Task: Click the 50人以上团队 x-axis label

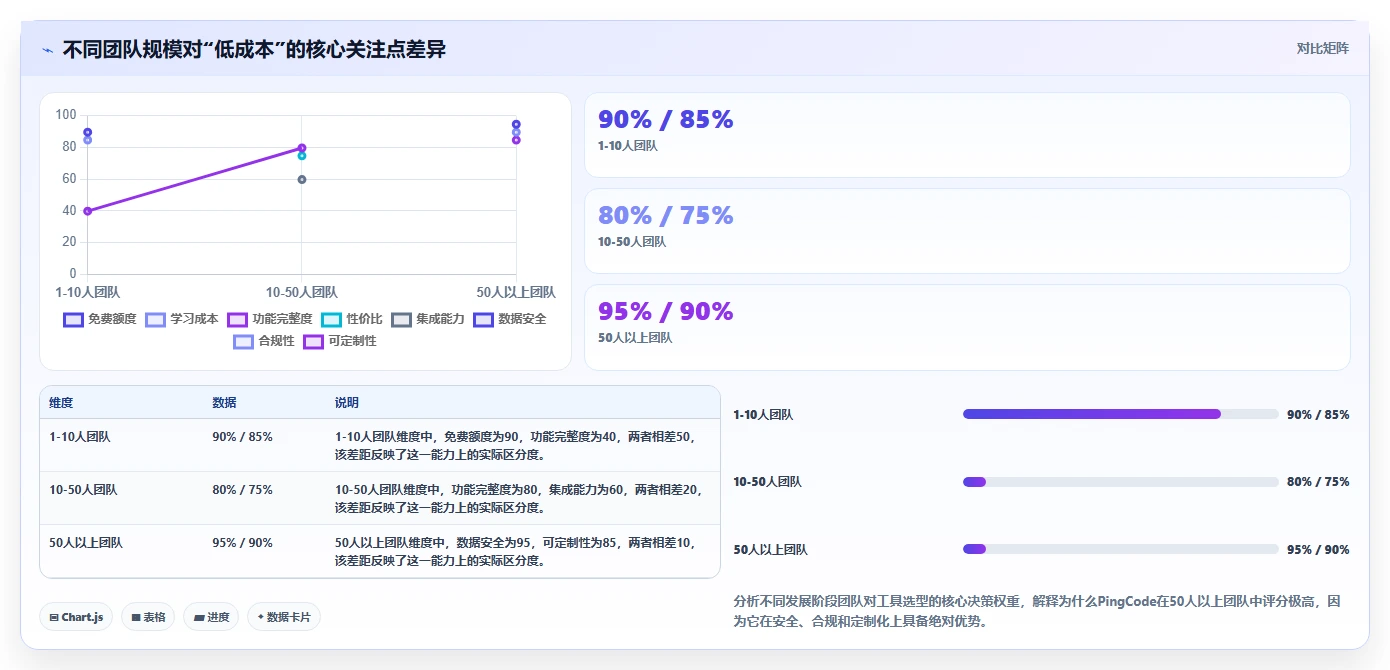Action: pos(516,292)
